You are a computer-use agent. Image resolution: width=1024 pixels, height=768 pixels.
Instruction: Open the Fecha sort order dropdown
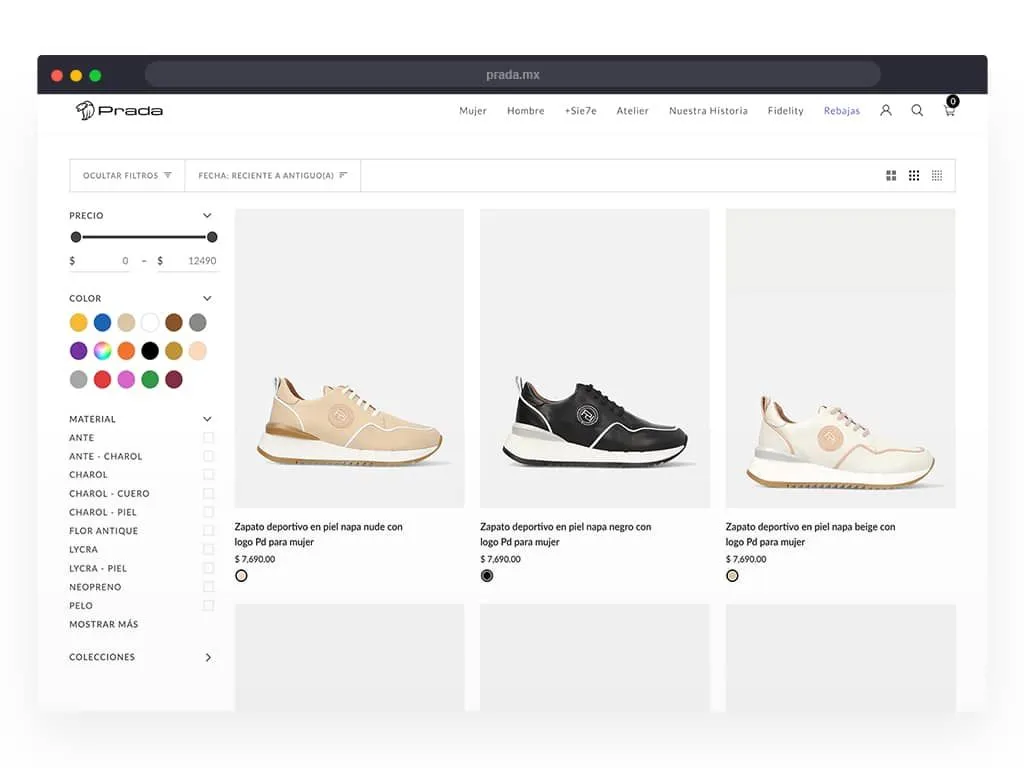pyautogui.click(x=272, y=176)
